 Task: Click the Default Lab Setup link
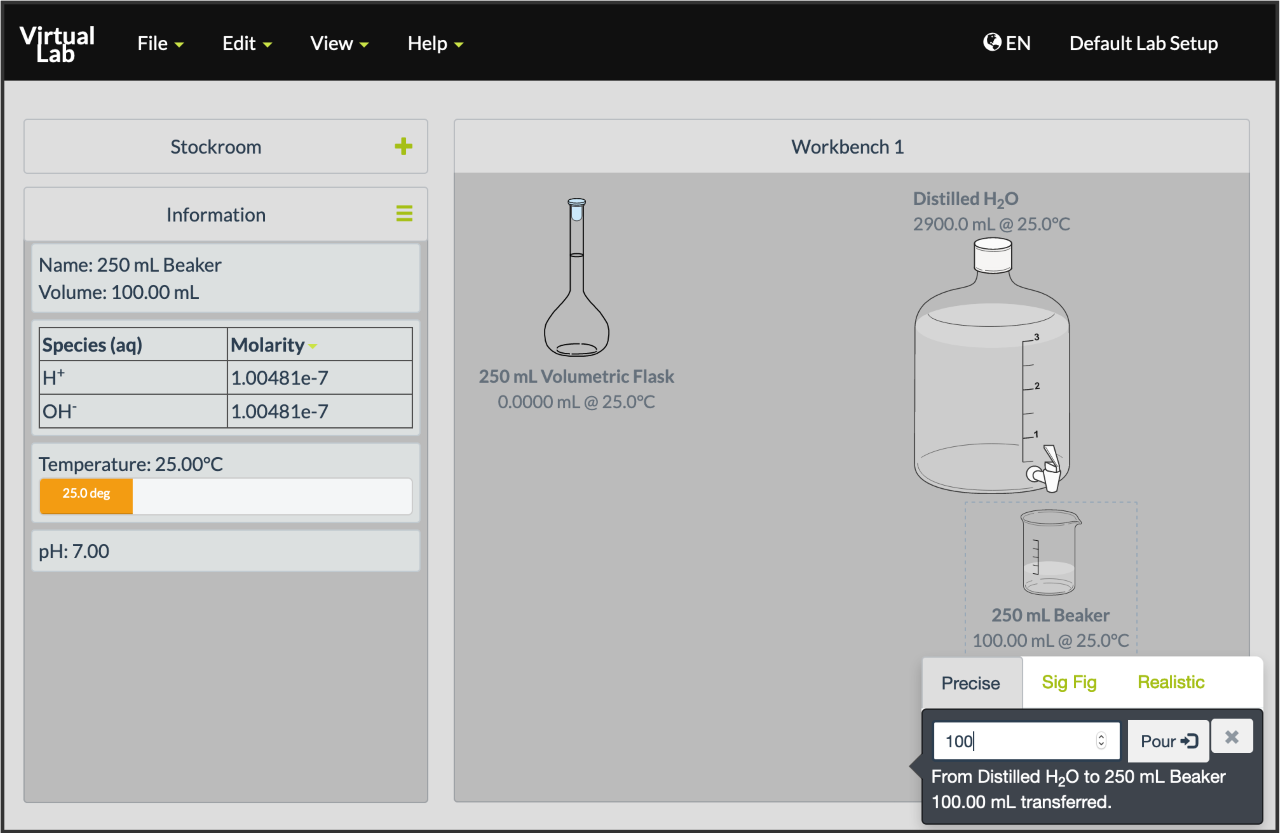(1143, 43)
